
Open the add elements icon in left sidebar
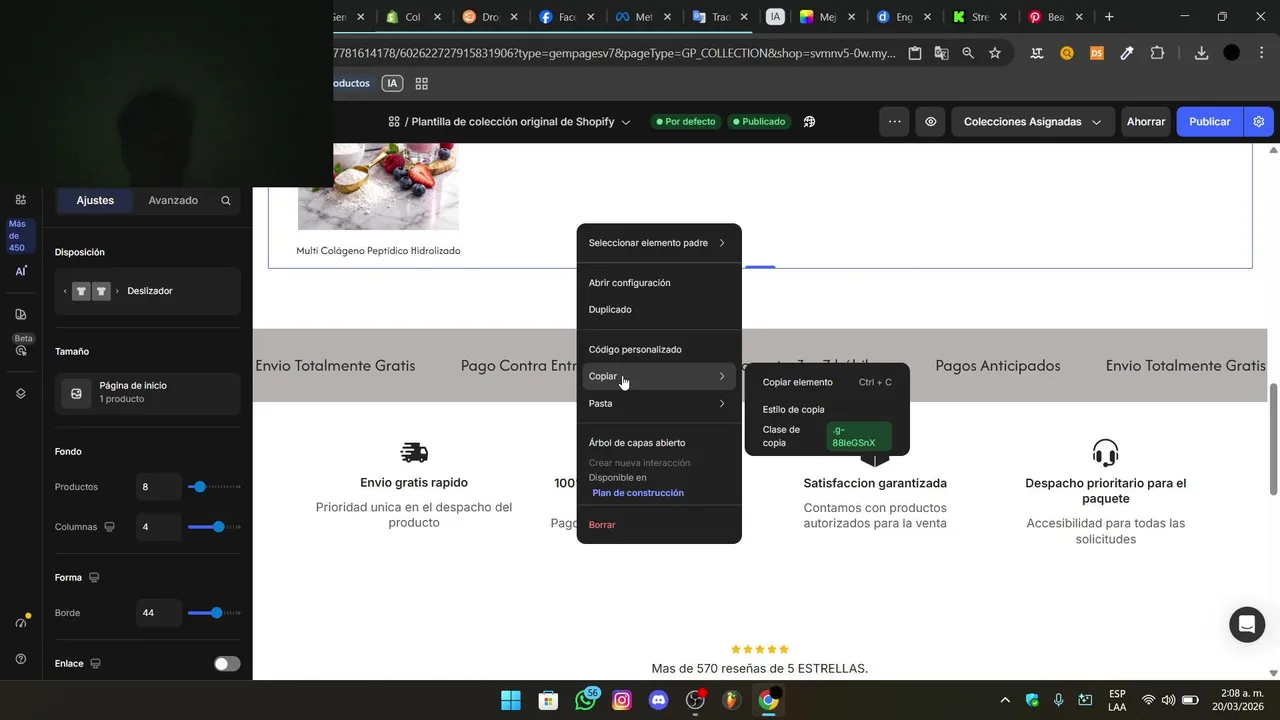click(x=21, y=200)
